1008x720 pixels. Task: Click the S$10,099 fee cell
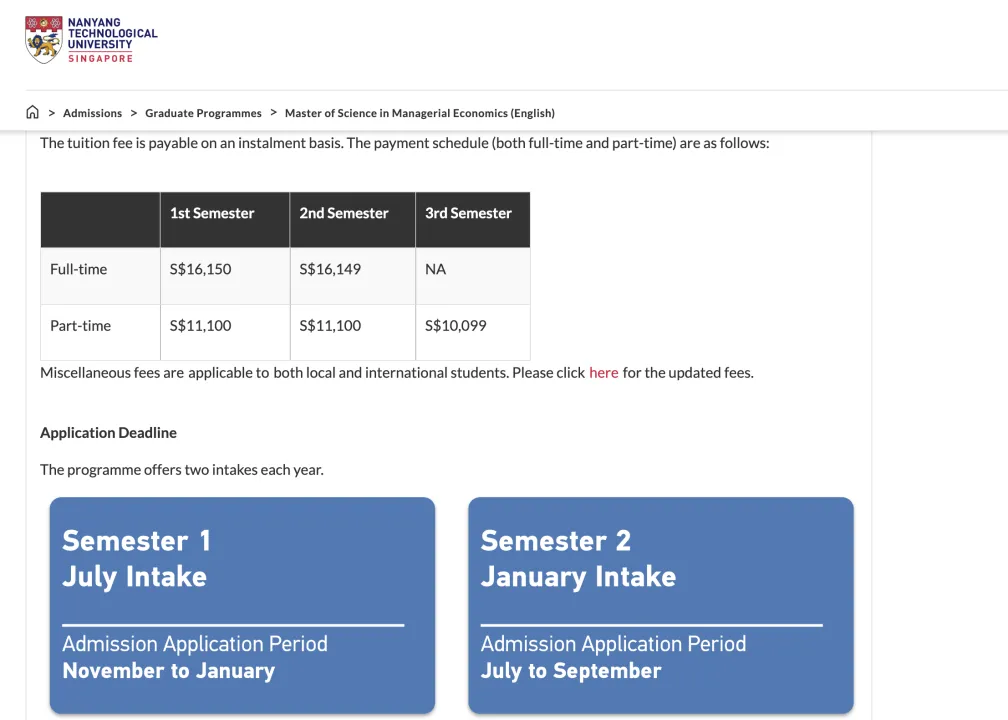(x=456, y=325)
